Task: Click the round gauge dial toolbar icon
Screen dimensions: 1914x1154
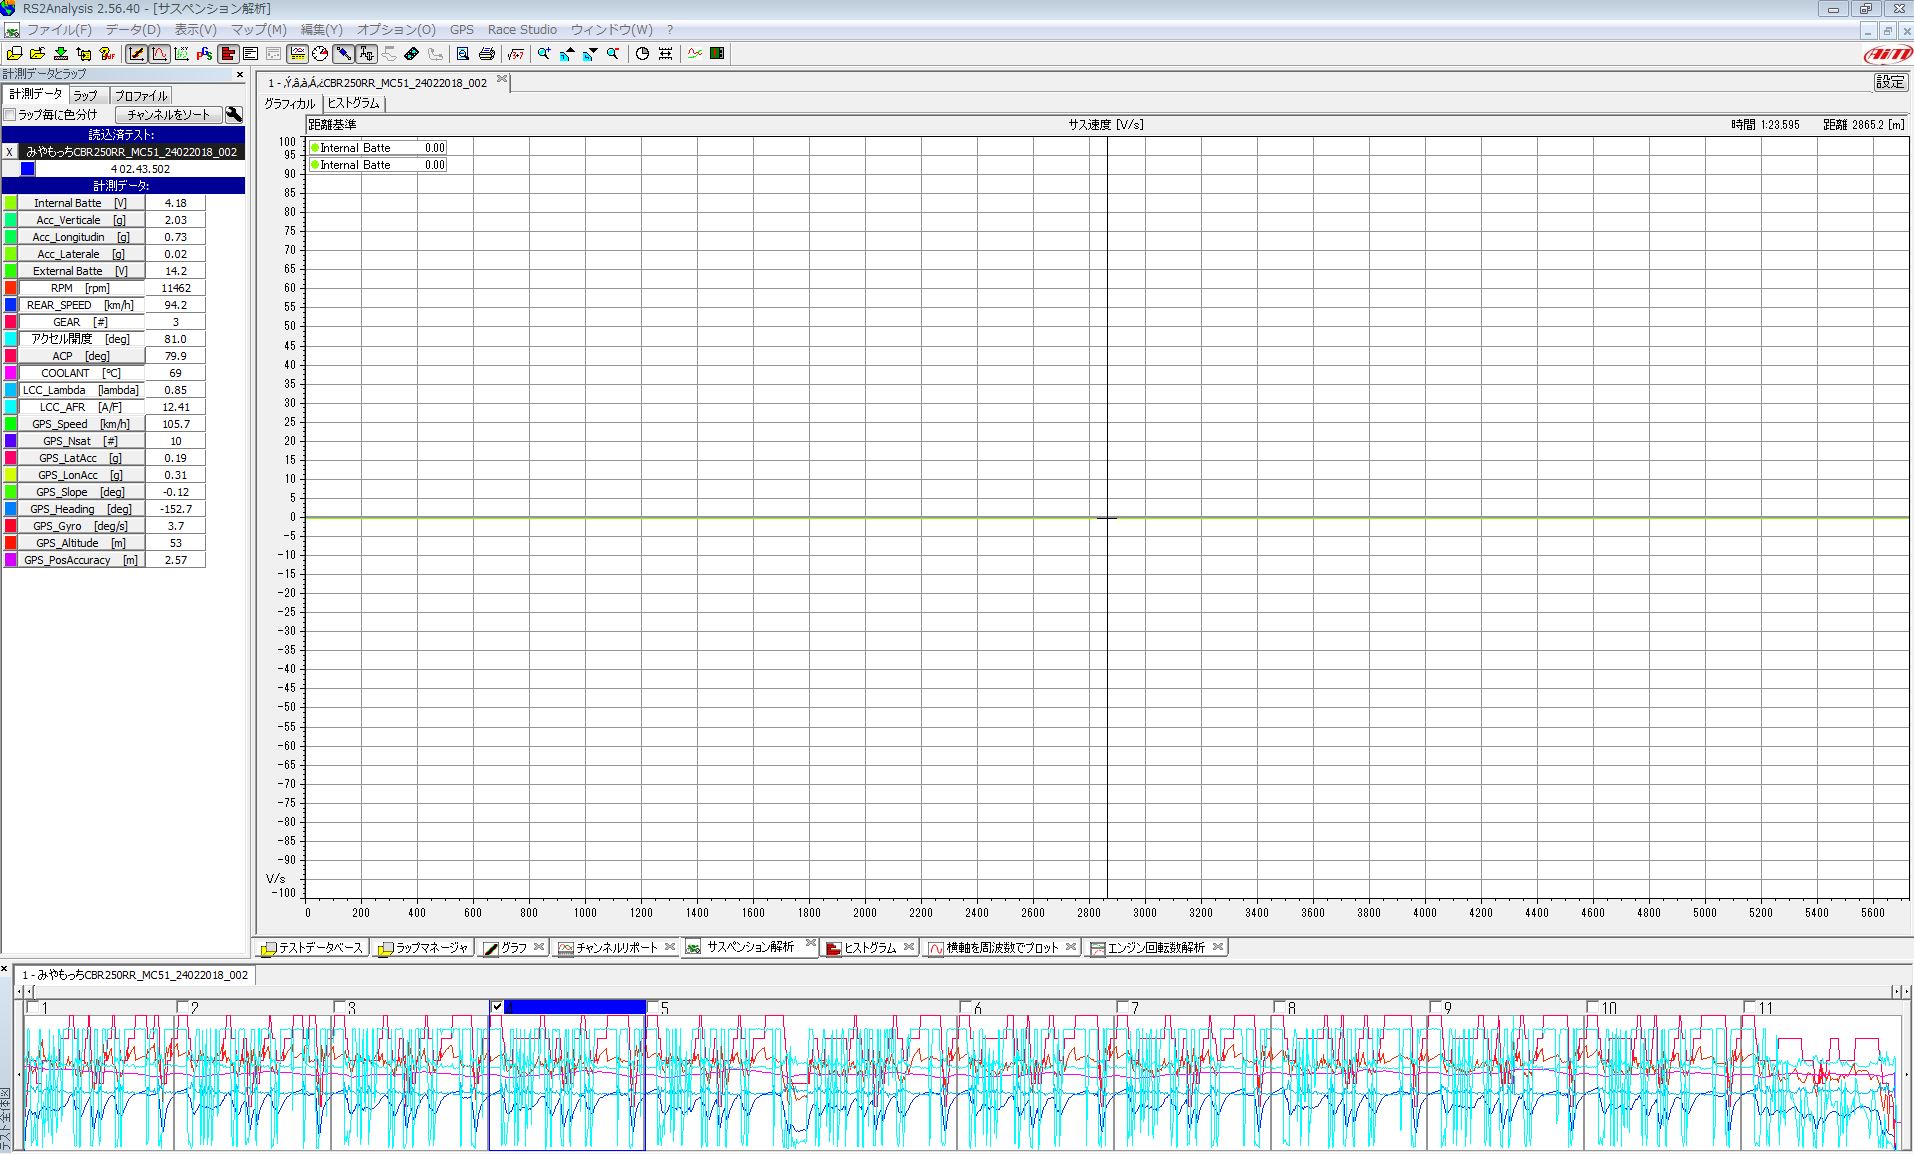Action: tap(320, 54)
